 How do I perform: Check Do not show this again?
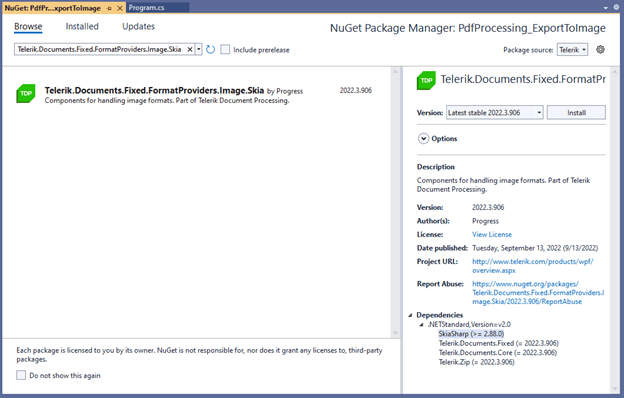coord(21,375)
